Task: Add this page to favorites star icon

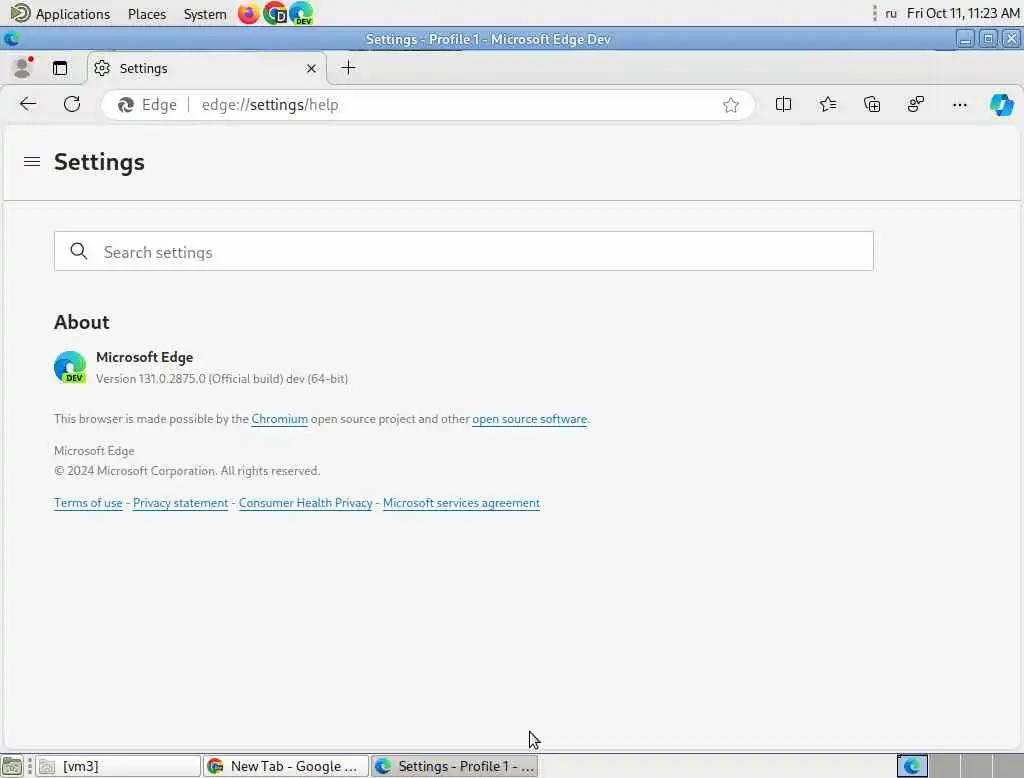Action: [731, 105]
